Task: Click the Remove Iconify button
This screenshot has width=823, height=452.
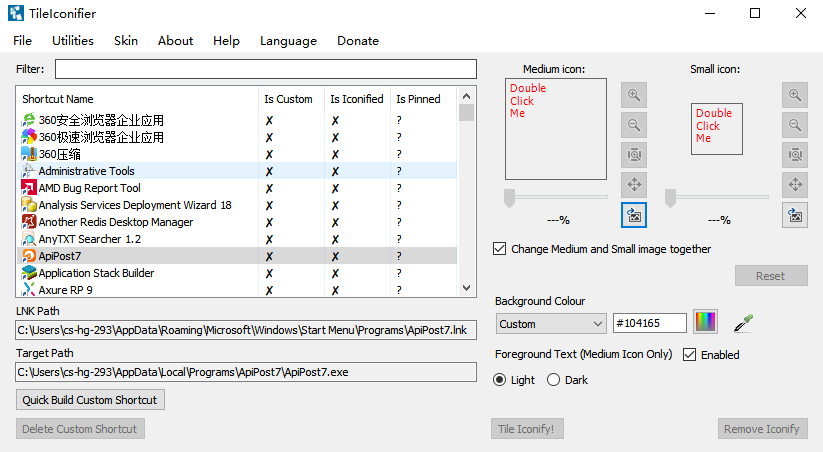Action: pyautogui.click(x=763, y=429)
